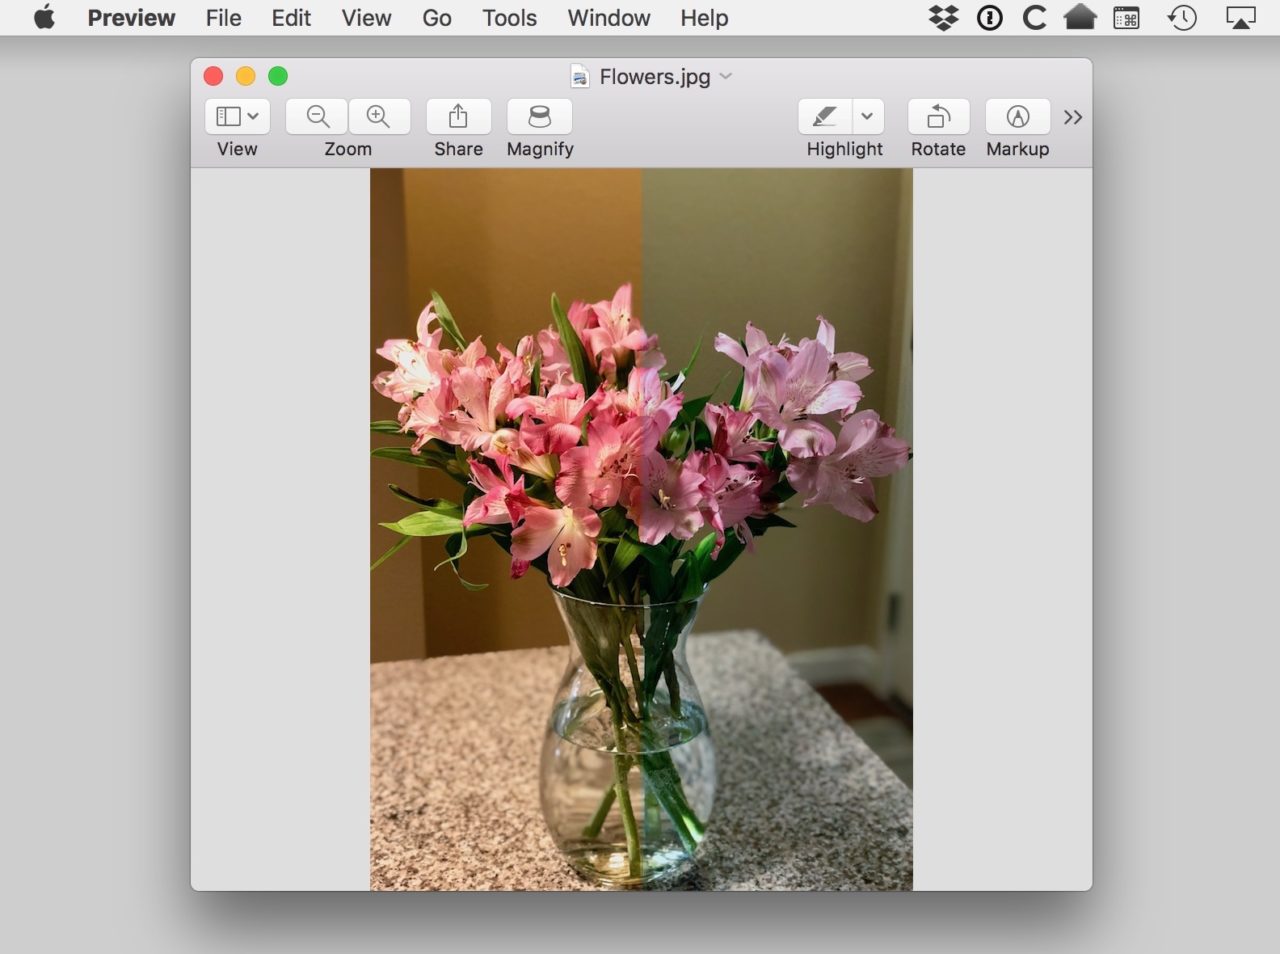
Task: Open the Share toolbar button
Action: click(458, 117)
